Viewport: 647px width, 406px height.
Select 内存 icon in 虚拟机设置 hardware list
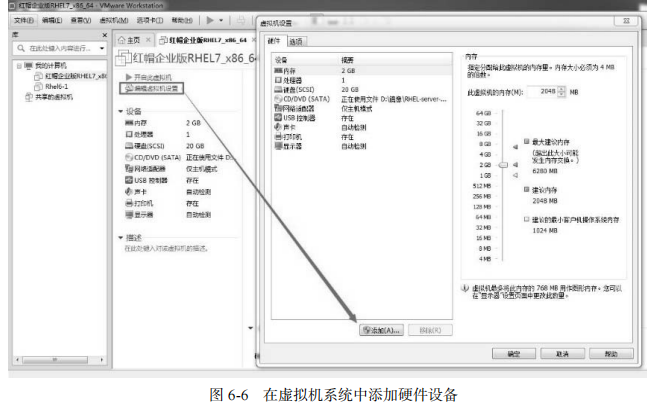279,71
